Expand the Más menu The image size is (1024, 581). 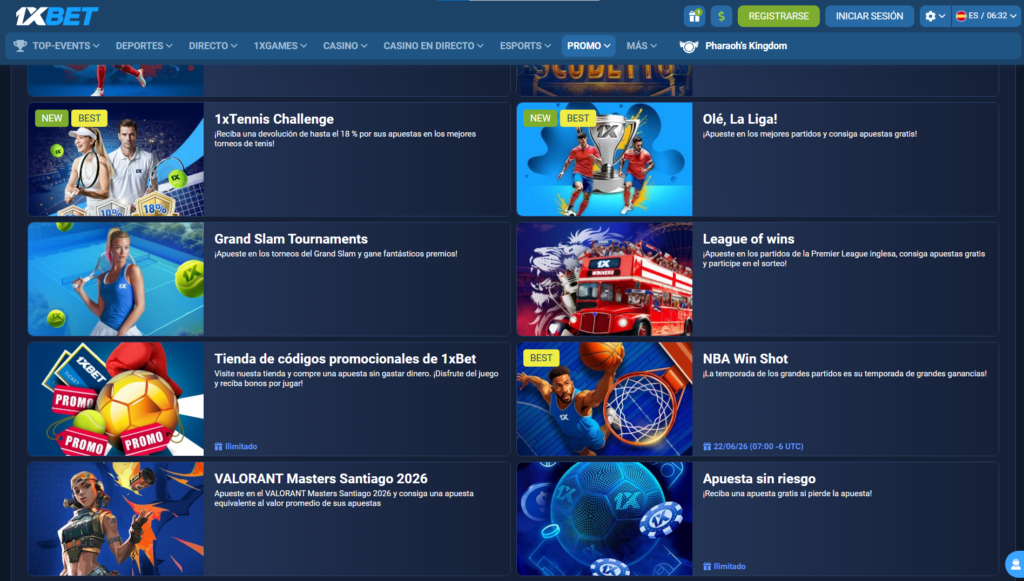pos(641,46)
